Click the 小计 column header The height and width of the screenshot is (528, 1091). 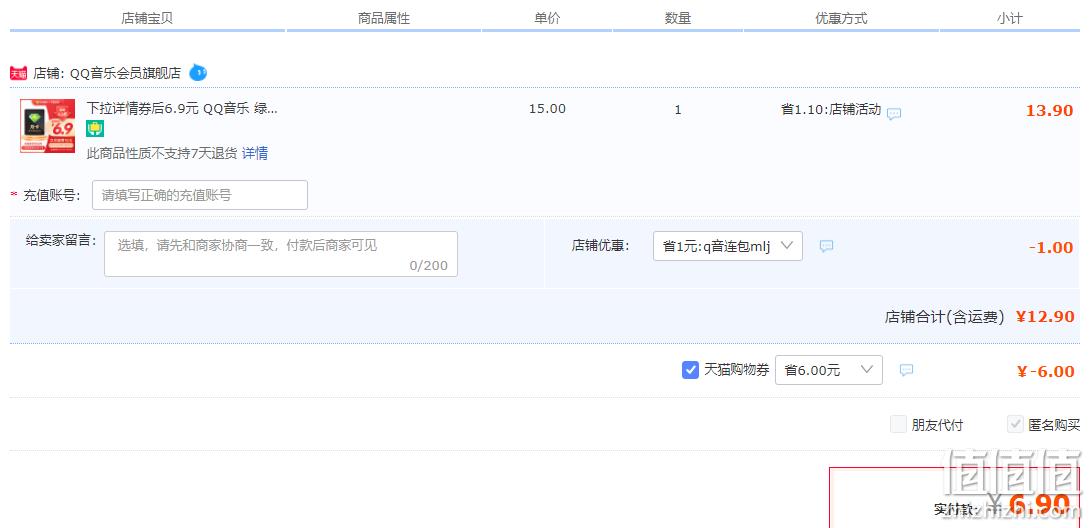tap(1009, 18)
